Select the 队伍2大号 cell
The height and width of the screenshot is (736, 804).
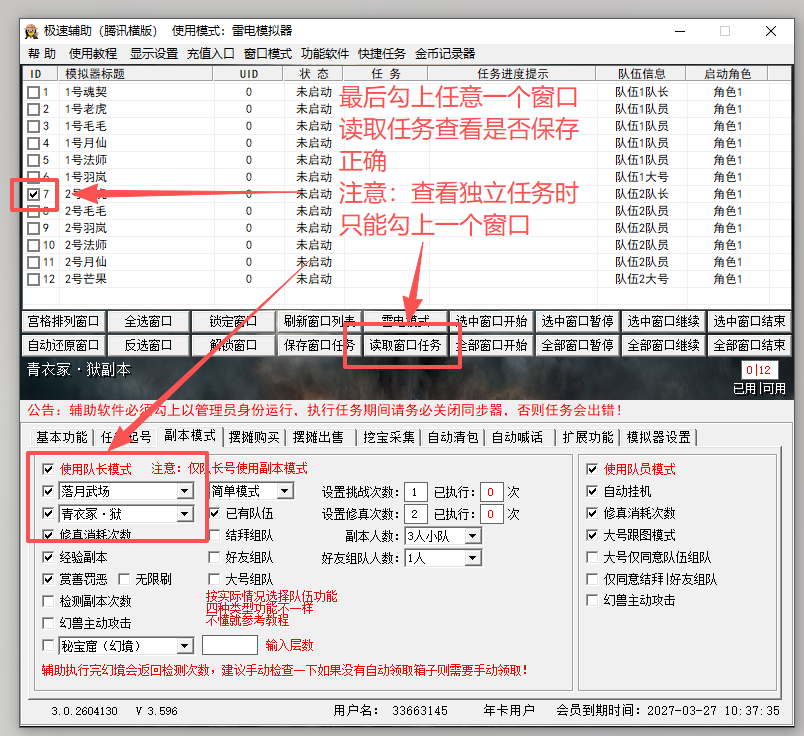pyautogui.click(x=641, y=280)
